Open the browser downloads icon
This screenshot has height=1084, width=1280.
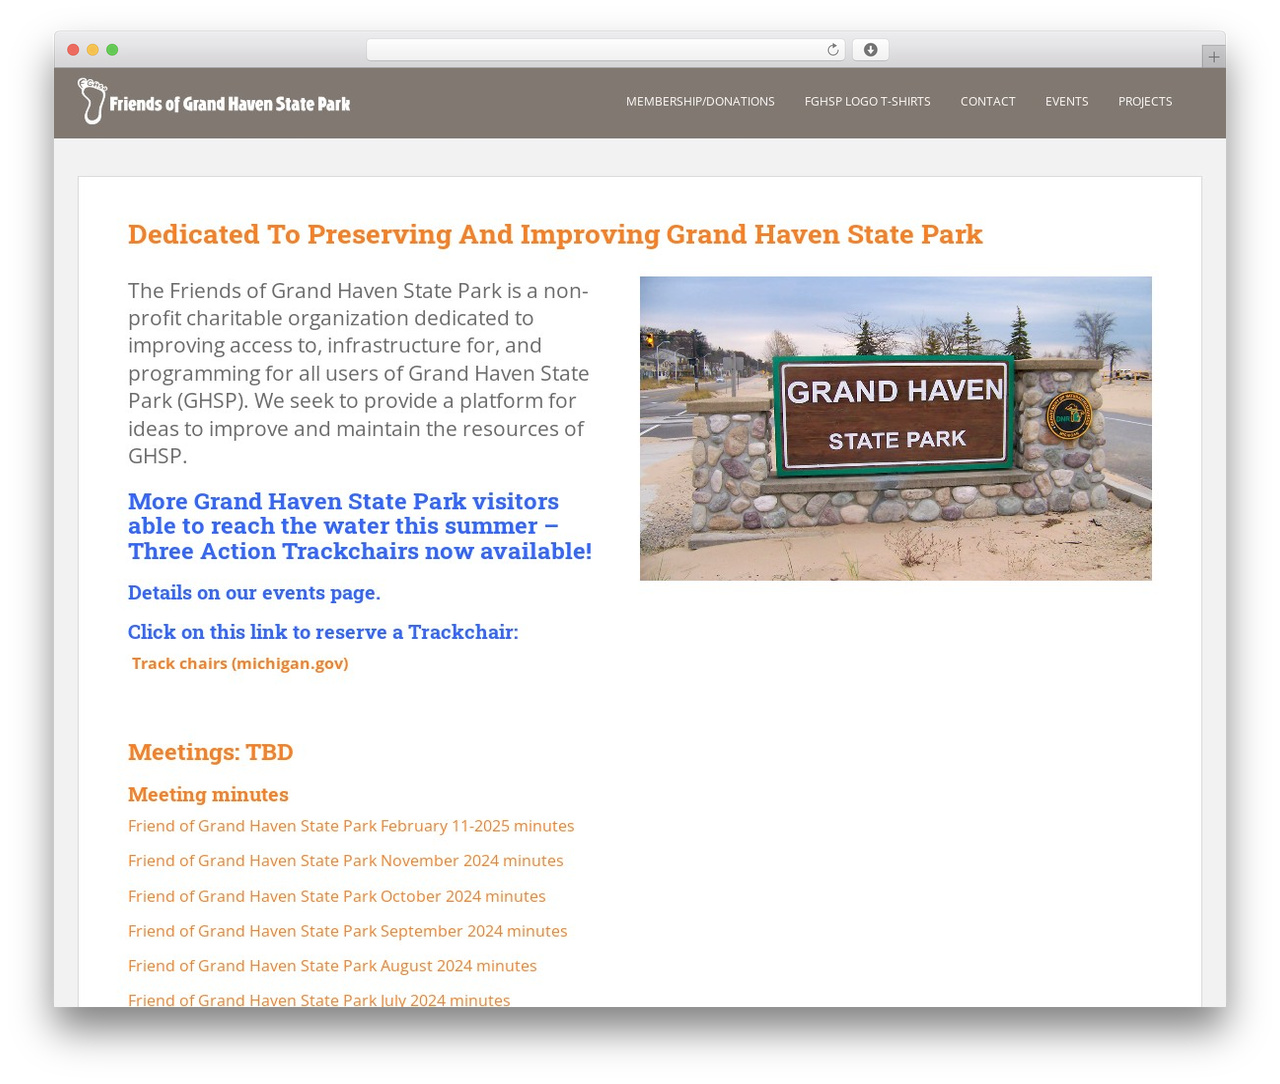click(x=871, y=50)
